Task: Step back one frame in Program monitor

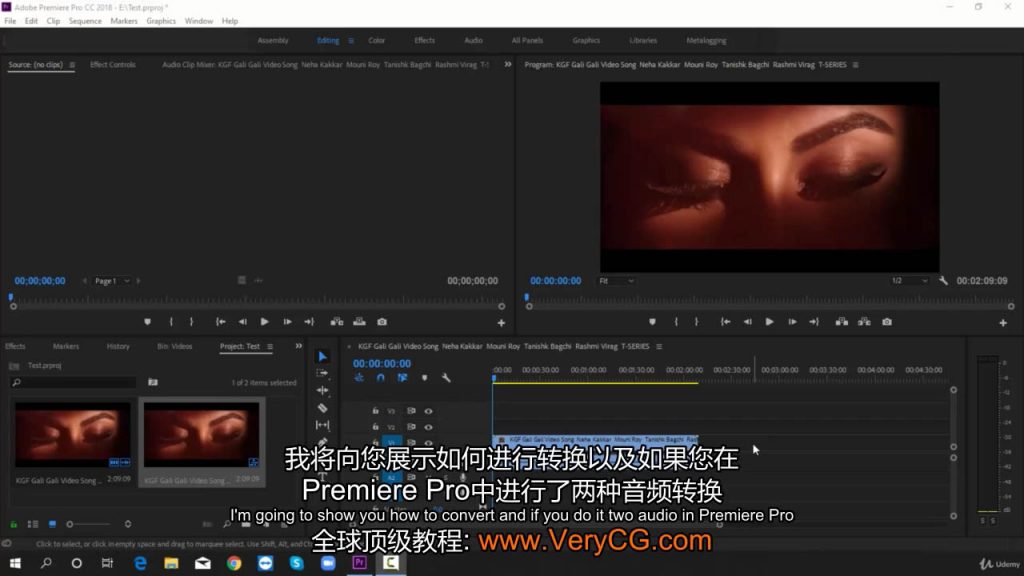Action: (x=748, y=322)
